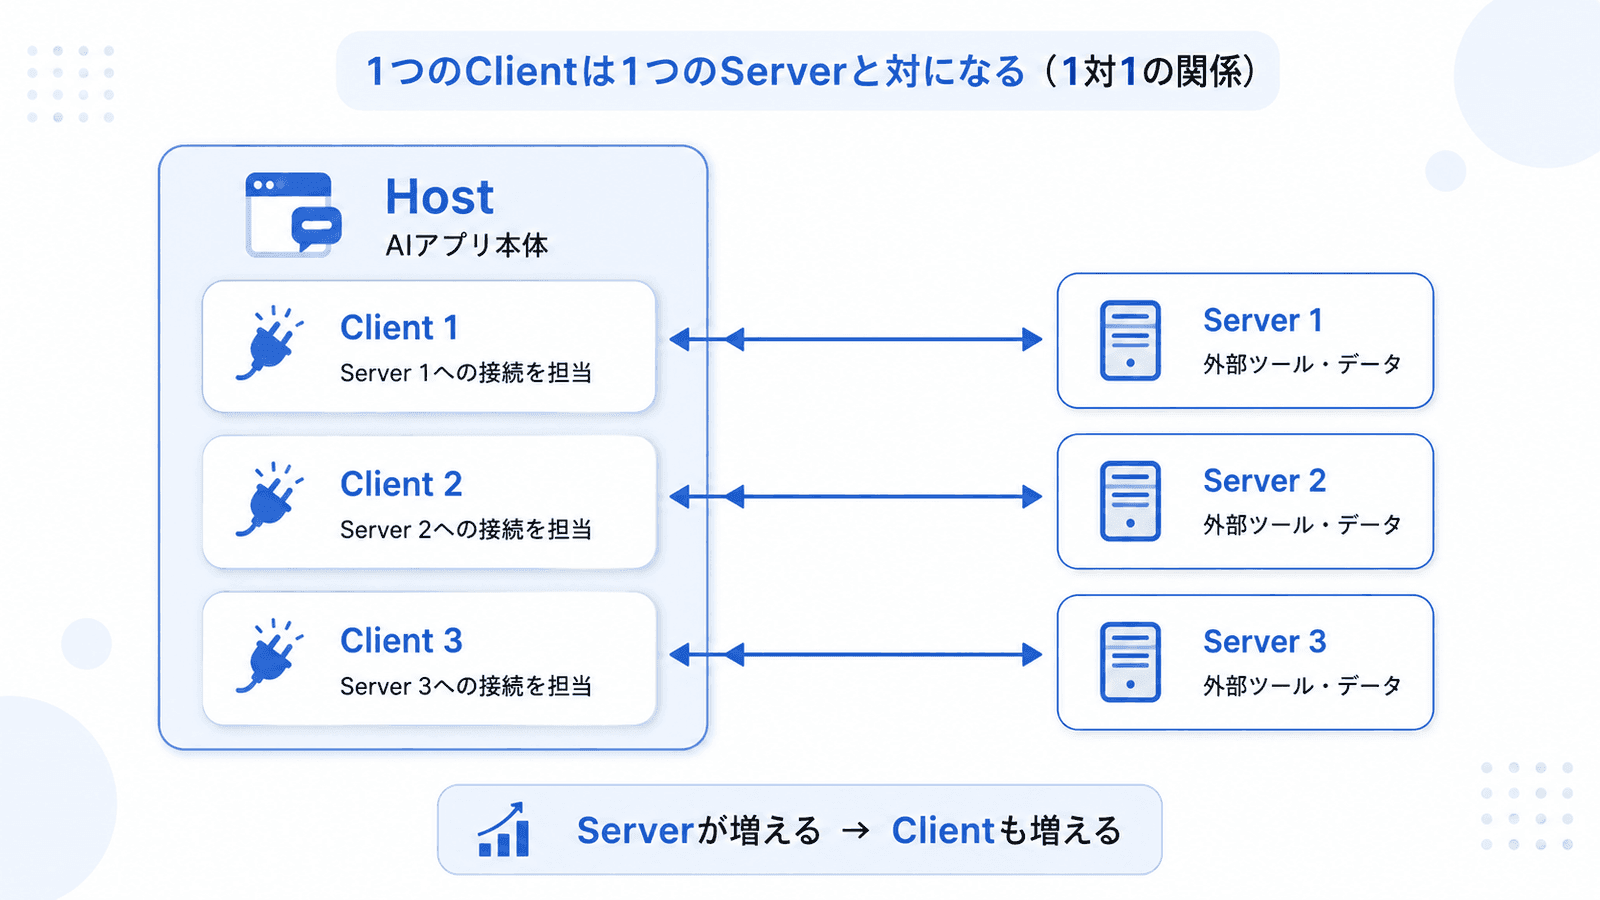This screenshot has width=1600, height=900.
Task: Click the arrow connecting Client 2 and Server 2
Action: 856,497
